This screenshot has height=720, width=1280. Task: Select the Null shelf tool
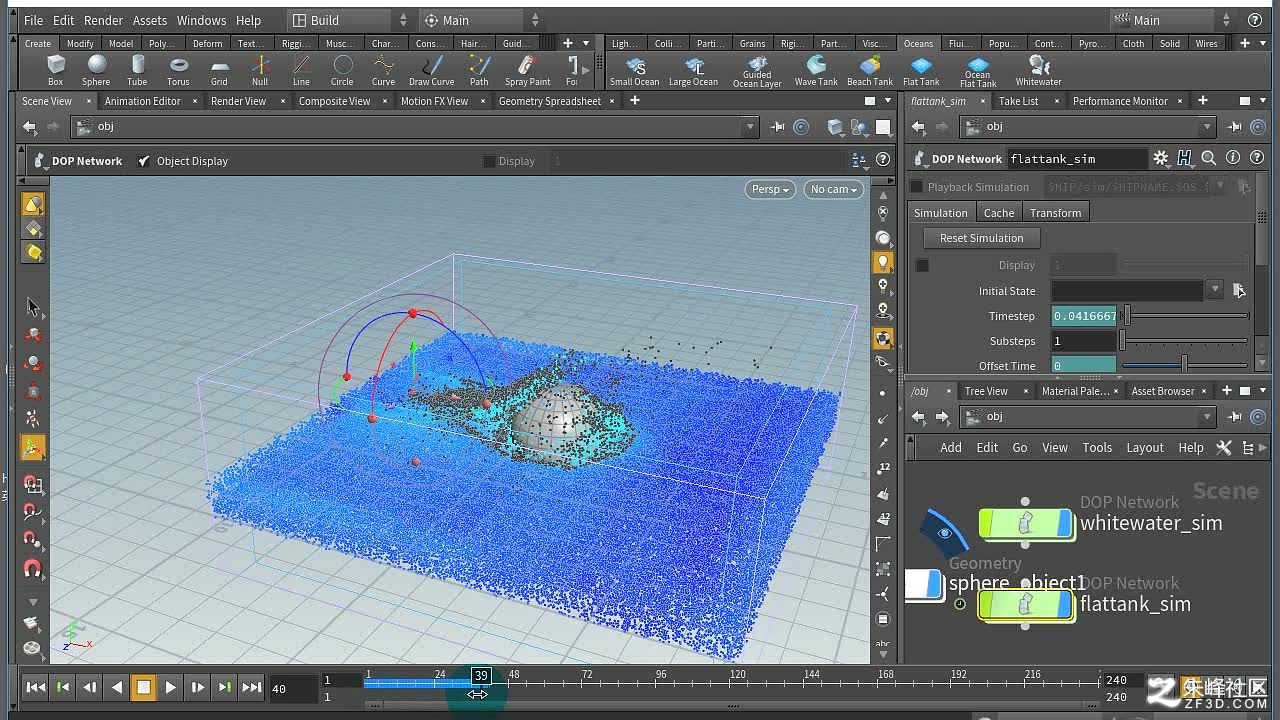(x=260, y=70)
